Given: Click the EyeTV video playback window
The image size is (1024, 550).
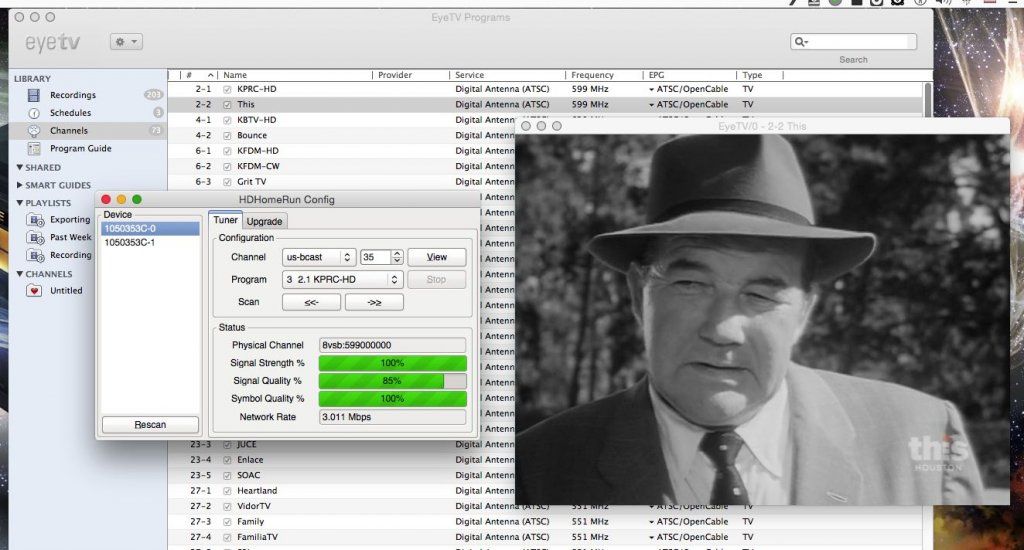Looking at the screenshot, I should (x=762, y=319).
